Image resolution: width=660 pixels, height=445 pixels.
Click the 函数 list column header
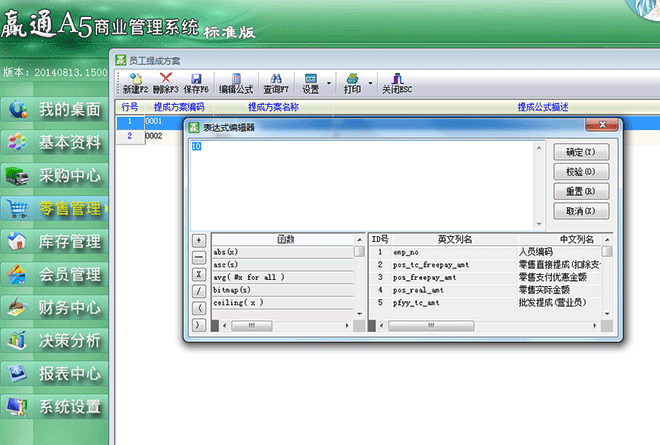(x=284, y=240)
